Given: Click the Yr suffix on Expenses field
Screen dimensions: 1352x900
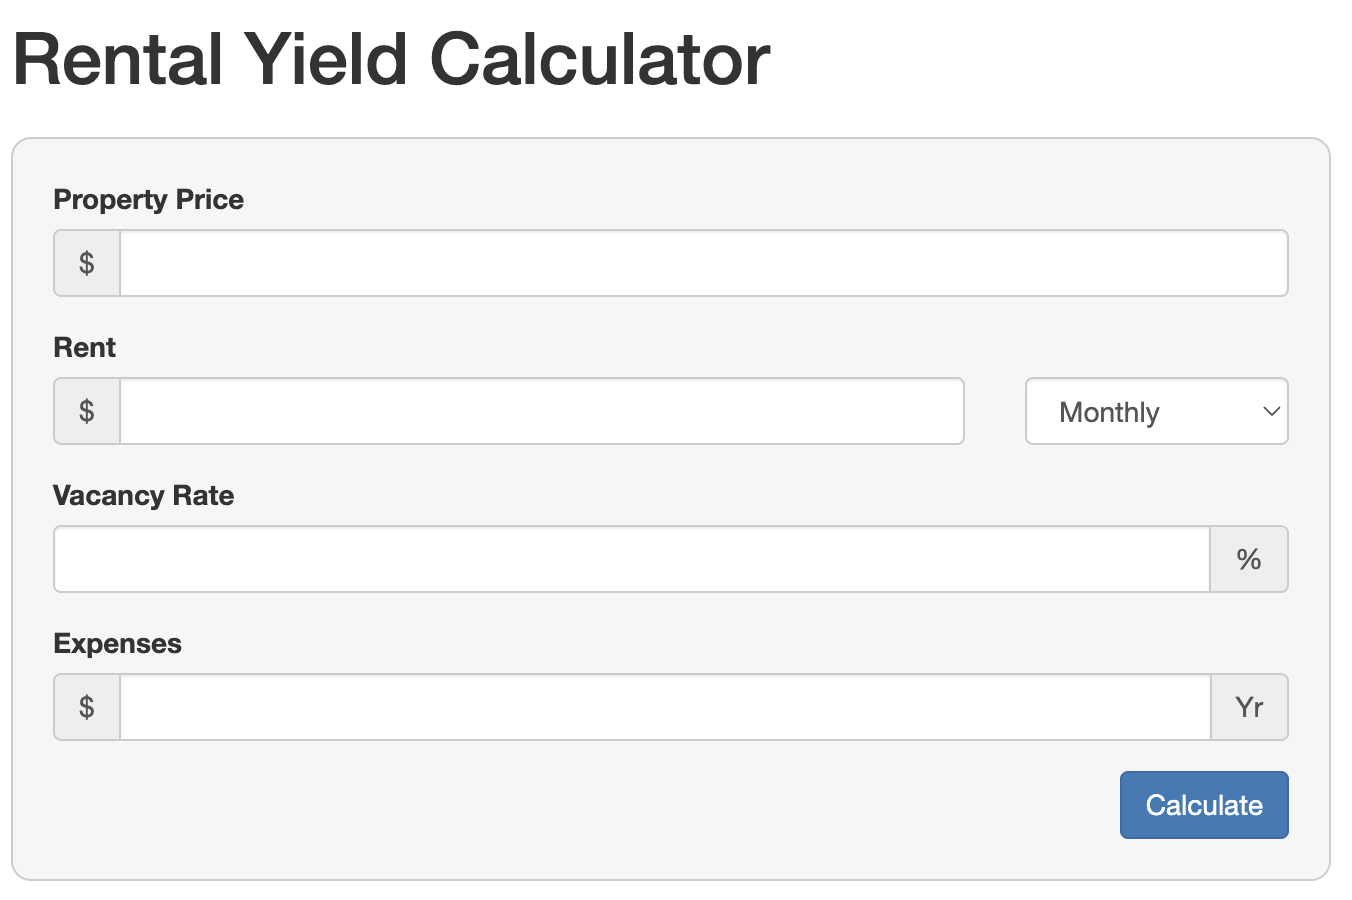Looking at the screenshot, I should (x=1249, y=707).
